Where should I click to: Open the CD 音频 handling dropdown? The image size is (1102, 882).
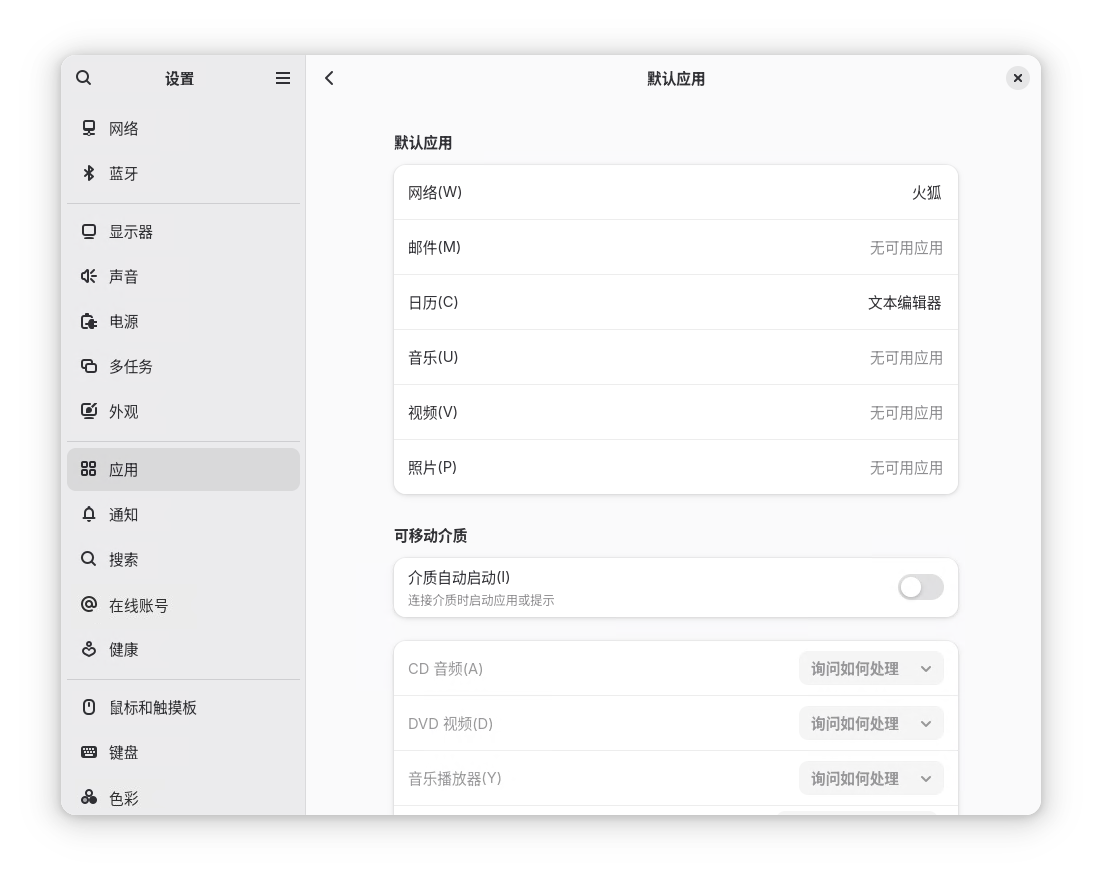[x=871, y=668]
